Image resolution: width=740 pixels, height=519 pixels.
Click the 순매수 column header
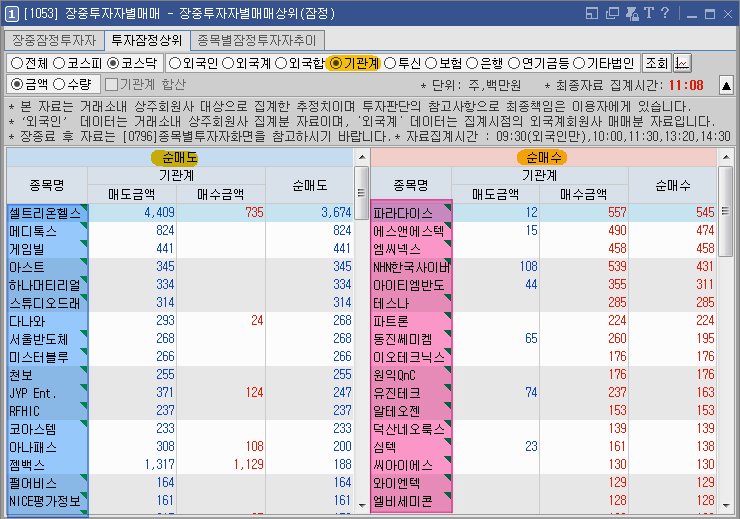pos(673,185)
